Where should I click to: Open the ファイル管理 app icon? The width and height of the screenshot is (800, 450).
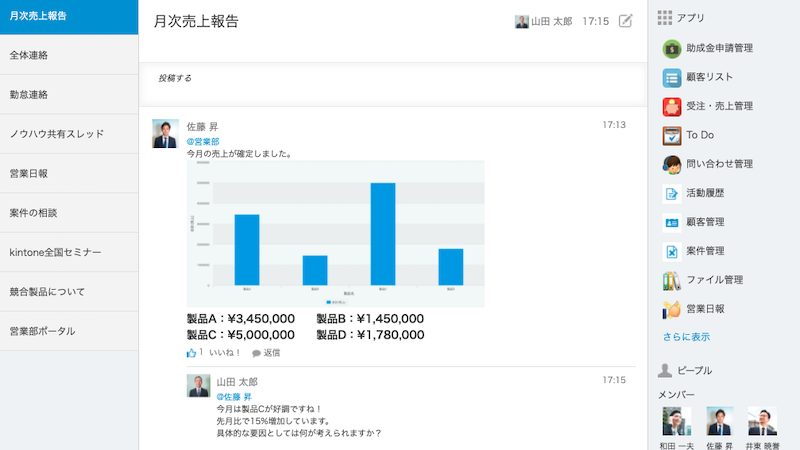tap(671, 280)
